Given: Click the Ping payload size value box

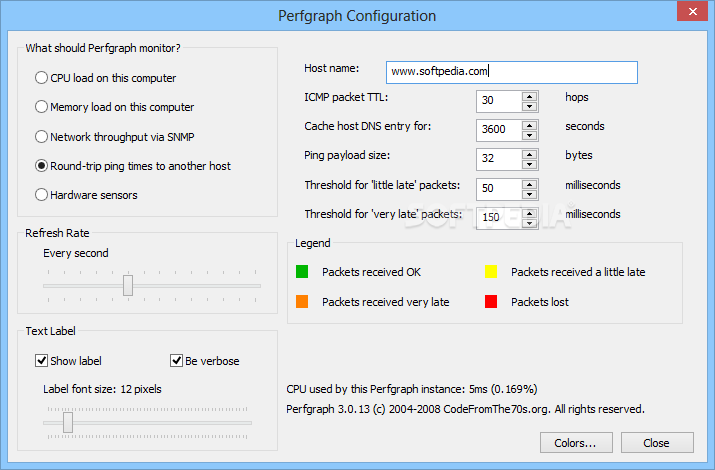Looking at the screenshot, I should [499, 159].
